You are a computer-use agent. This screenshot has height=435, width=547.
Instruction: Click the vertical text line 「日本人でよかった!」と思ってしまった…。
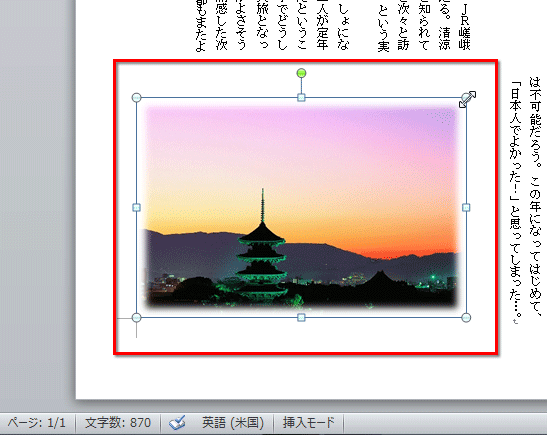point(516,200)
